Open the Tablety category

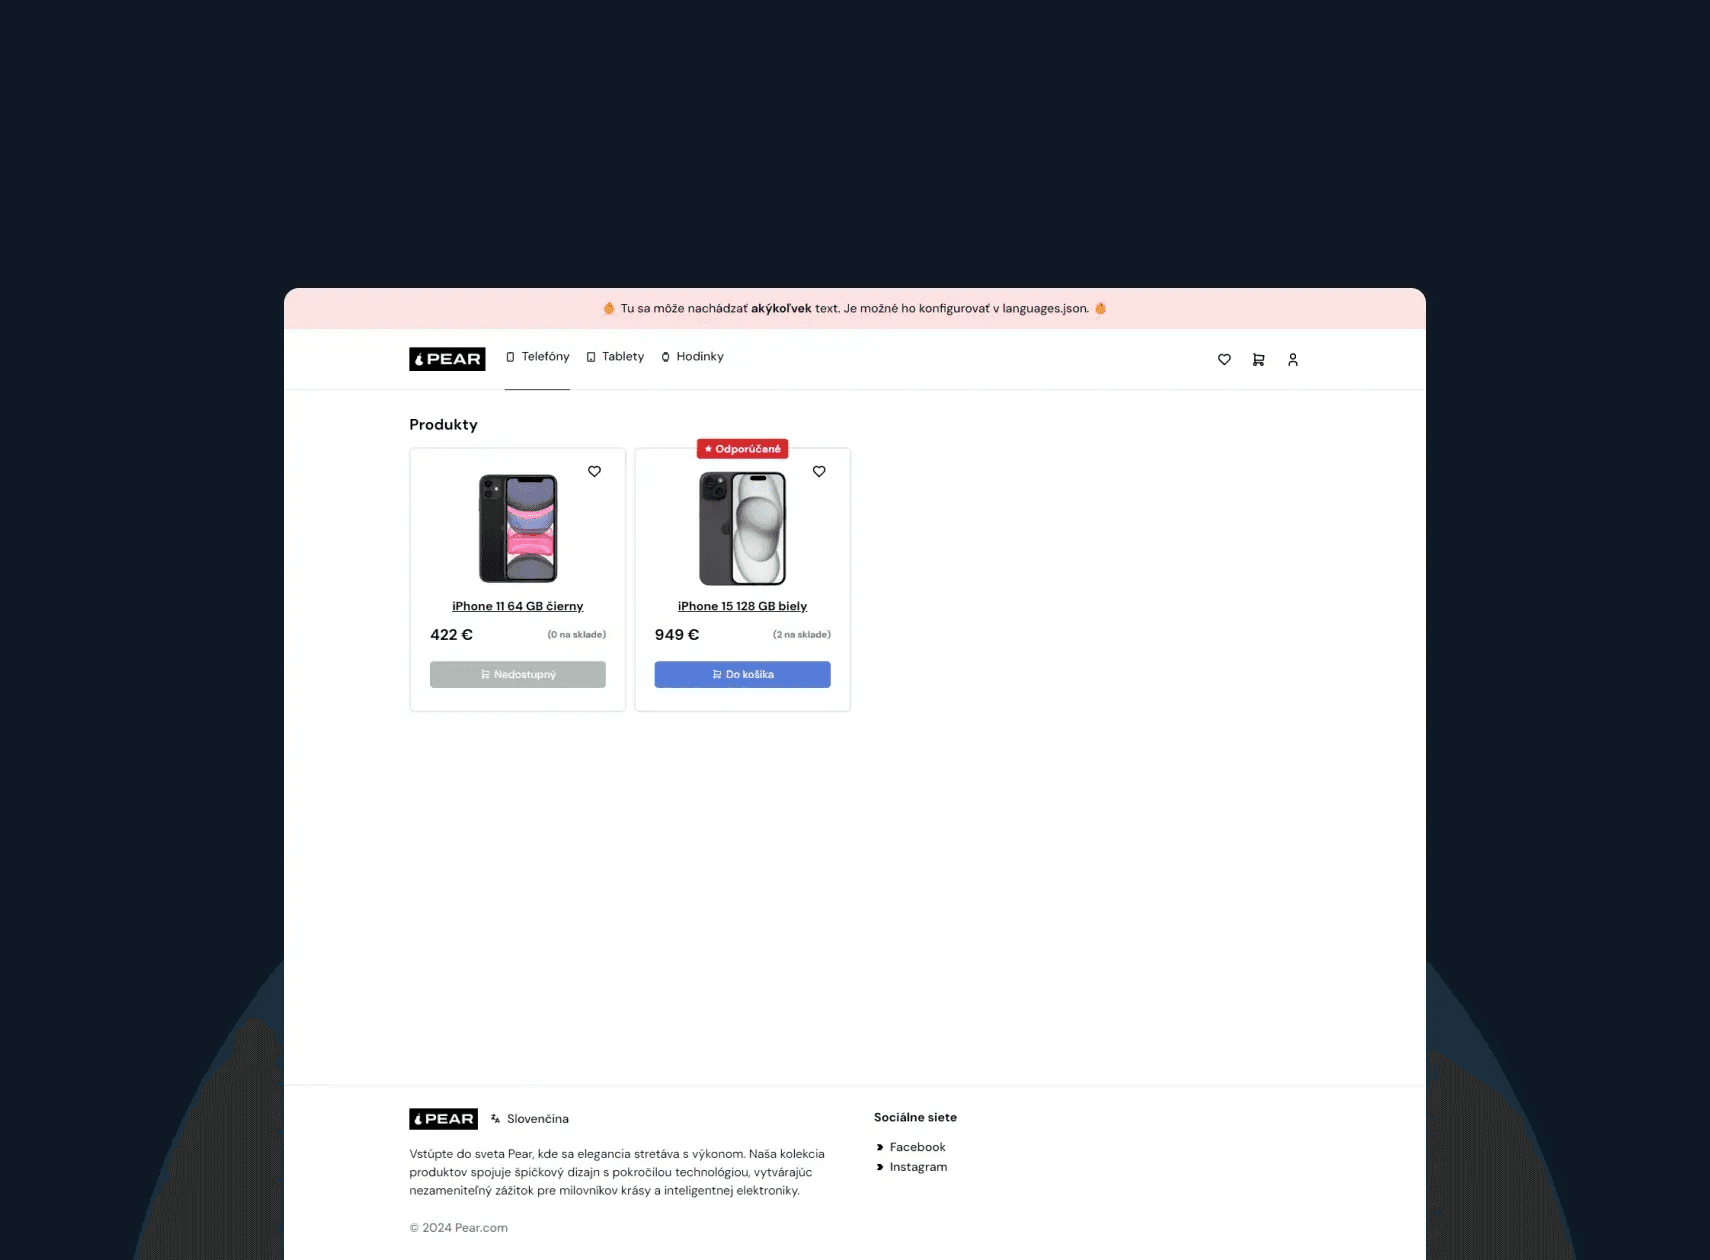click(615, 357)
